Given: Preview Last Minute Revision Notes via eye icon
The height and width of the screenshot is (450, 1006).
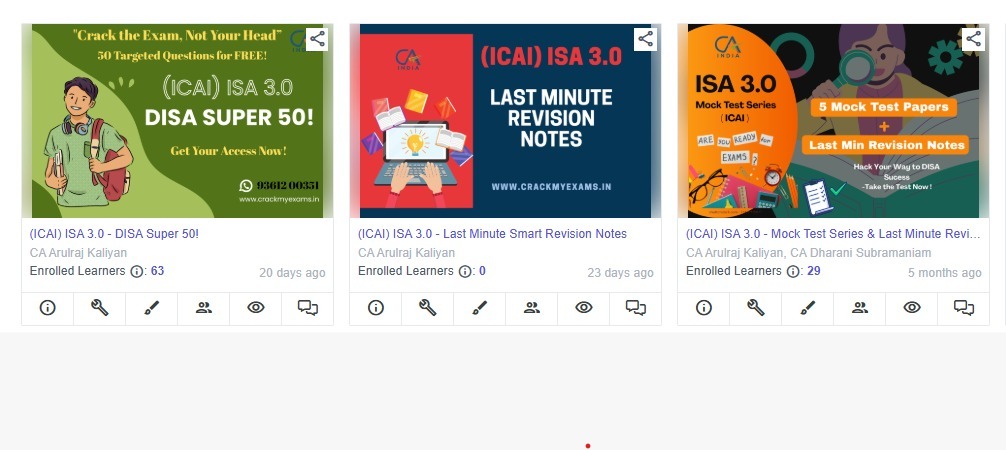Looking at the screenshot, I should pos(584,308).
